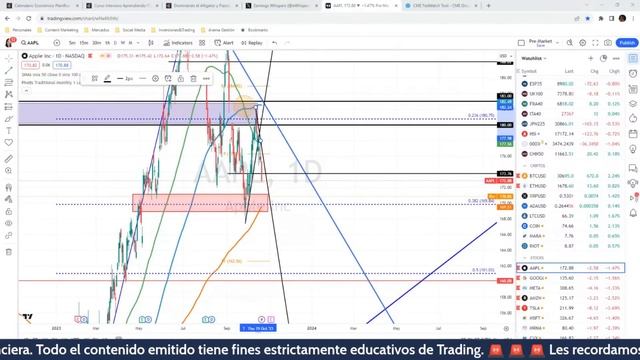Open drawing settings in floating toolbar
Image resolution: width=640 pixels, height=360 pixels.
pyautogui.click(x=156, y=78)
